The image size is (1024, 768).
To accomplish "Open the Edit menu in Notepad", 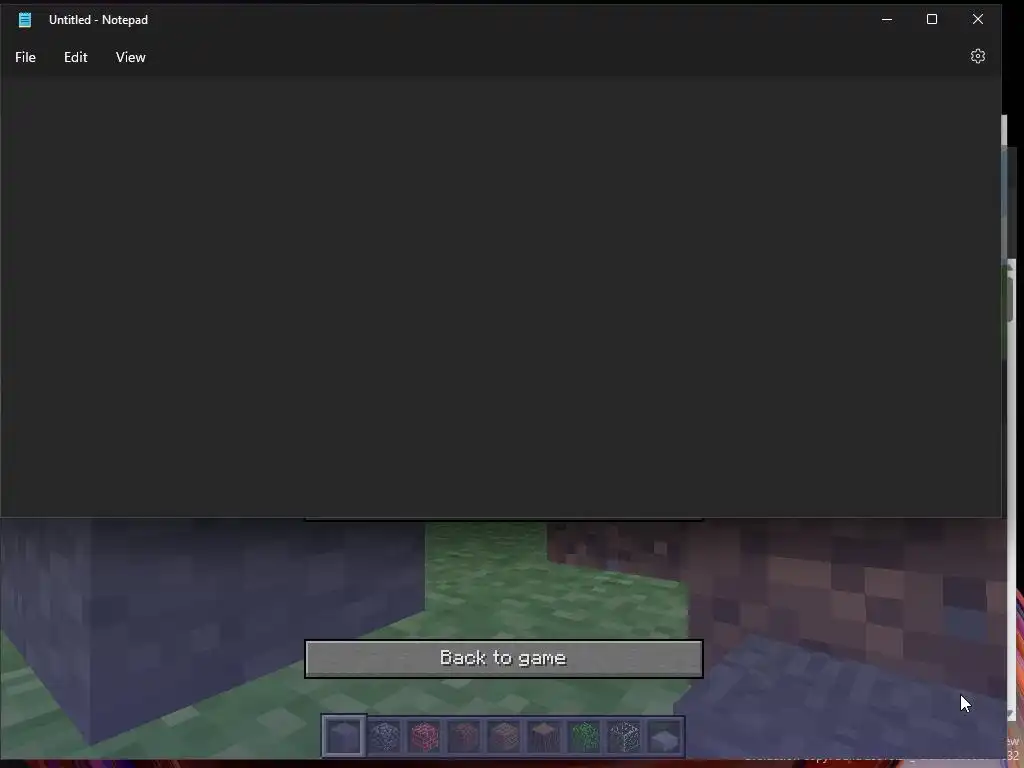I will (76, 57).
